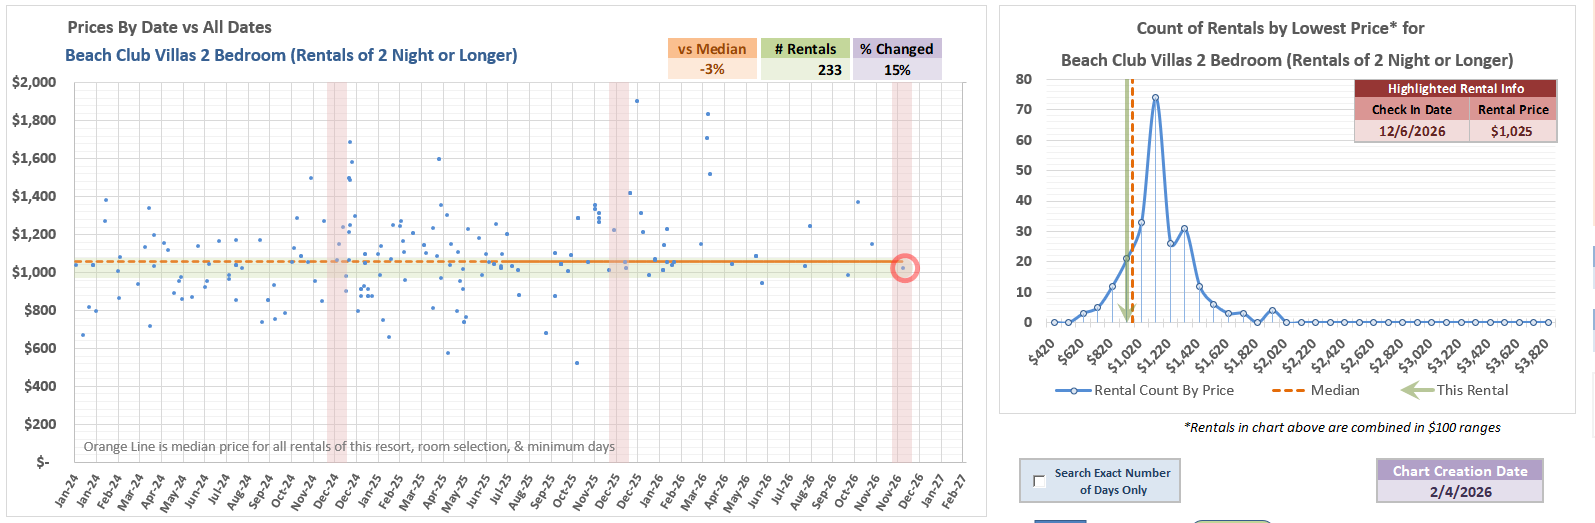Select the 15% changed value cell

897,70
